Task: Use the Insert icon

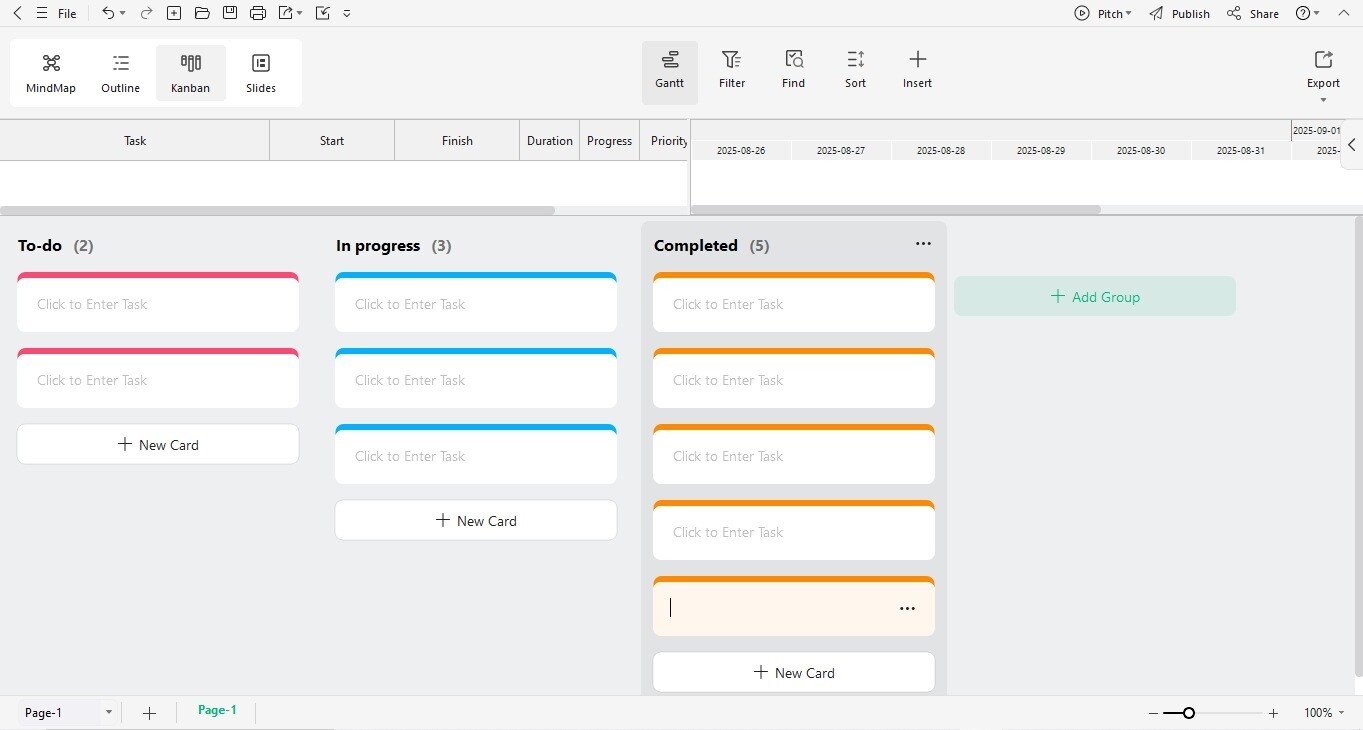Action: click(916, 68)
